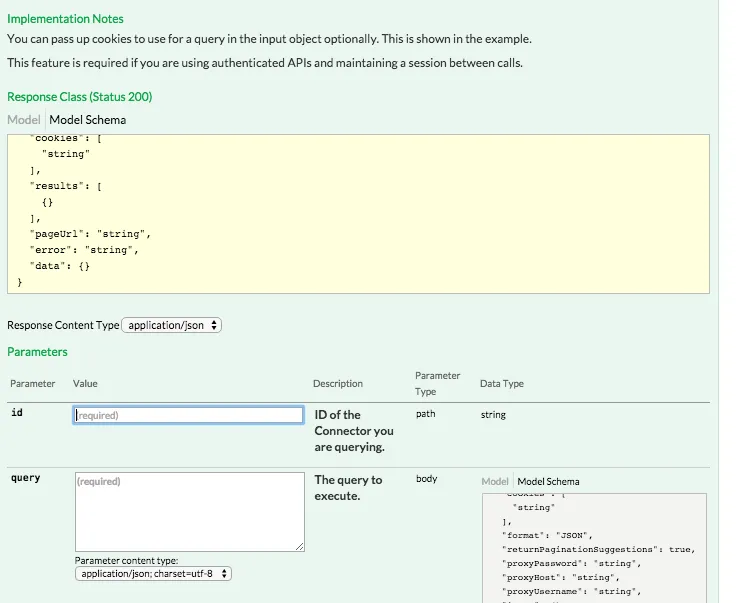Screen dimensions: 739x603
Task: Click the Implementation Notes heading
Action: [65, 19]
